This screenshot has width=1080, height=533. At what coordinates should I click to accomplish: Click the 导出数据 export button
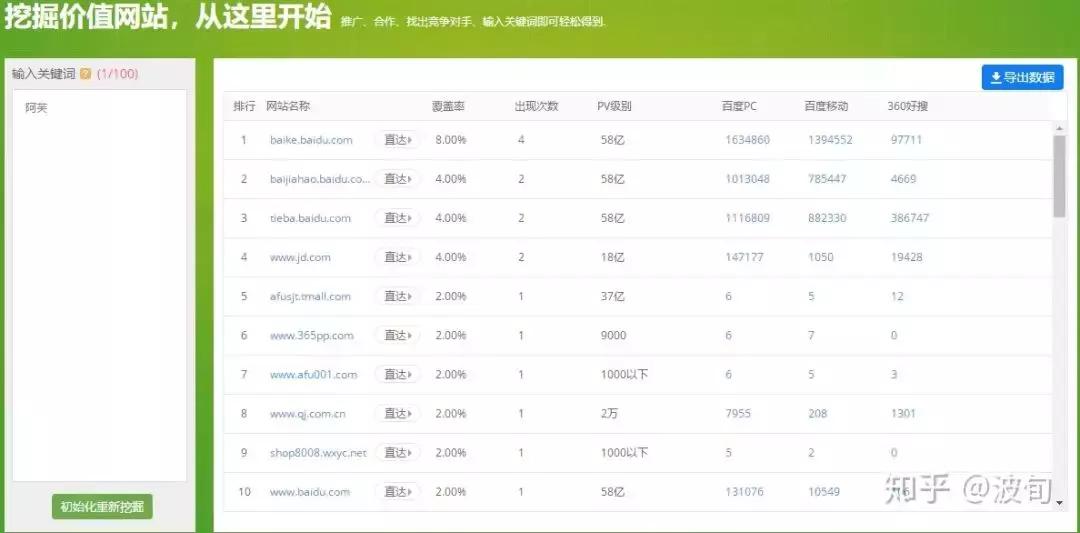1022,77
